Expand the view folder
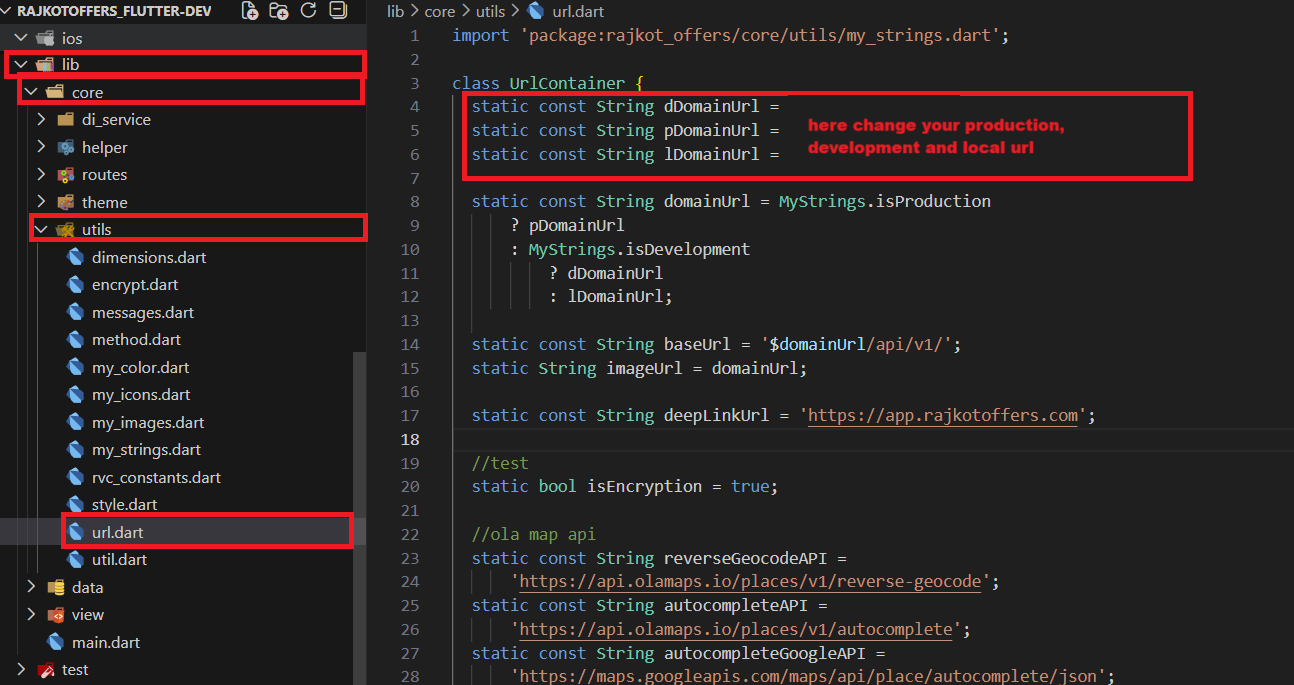 (31, 615)
